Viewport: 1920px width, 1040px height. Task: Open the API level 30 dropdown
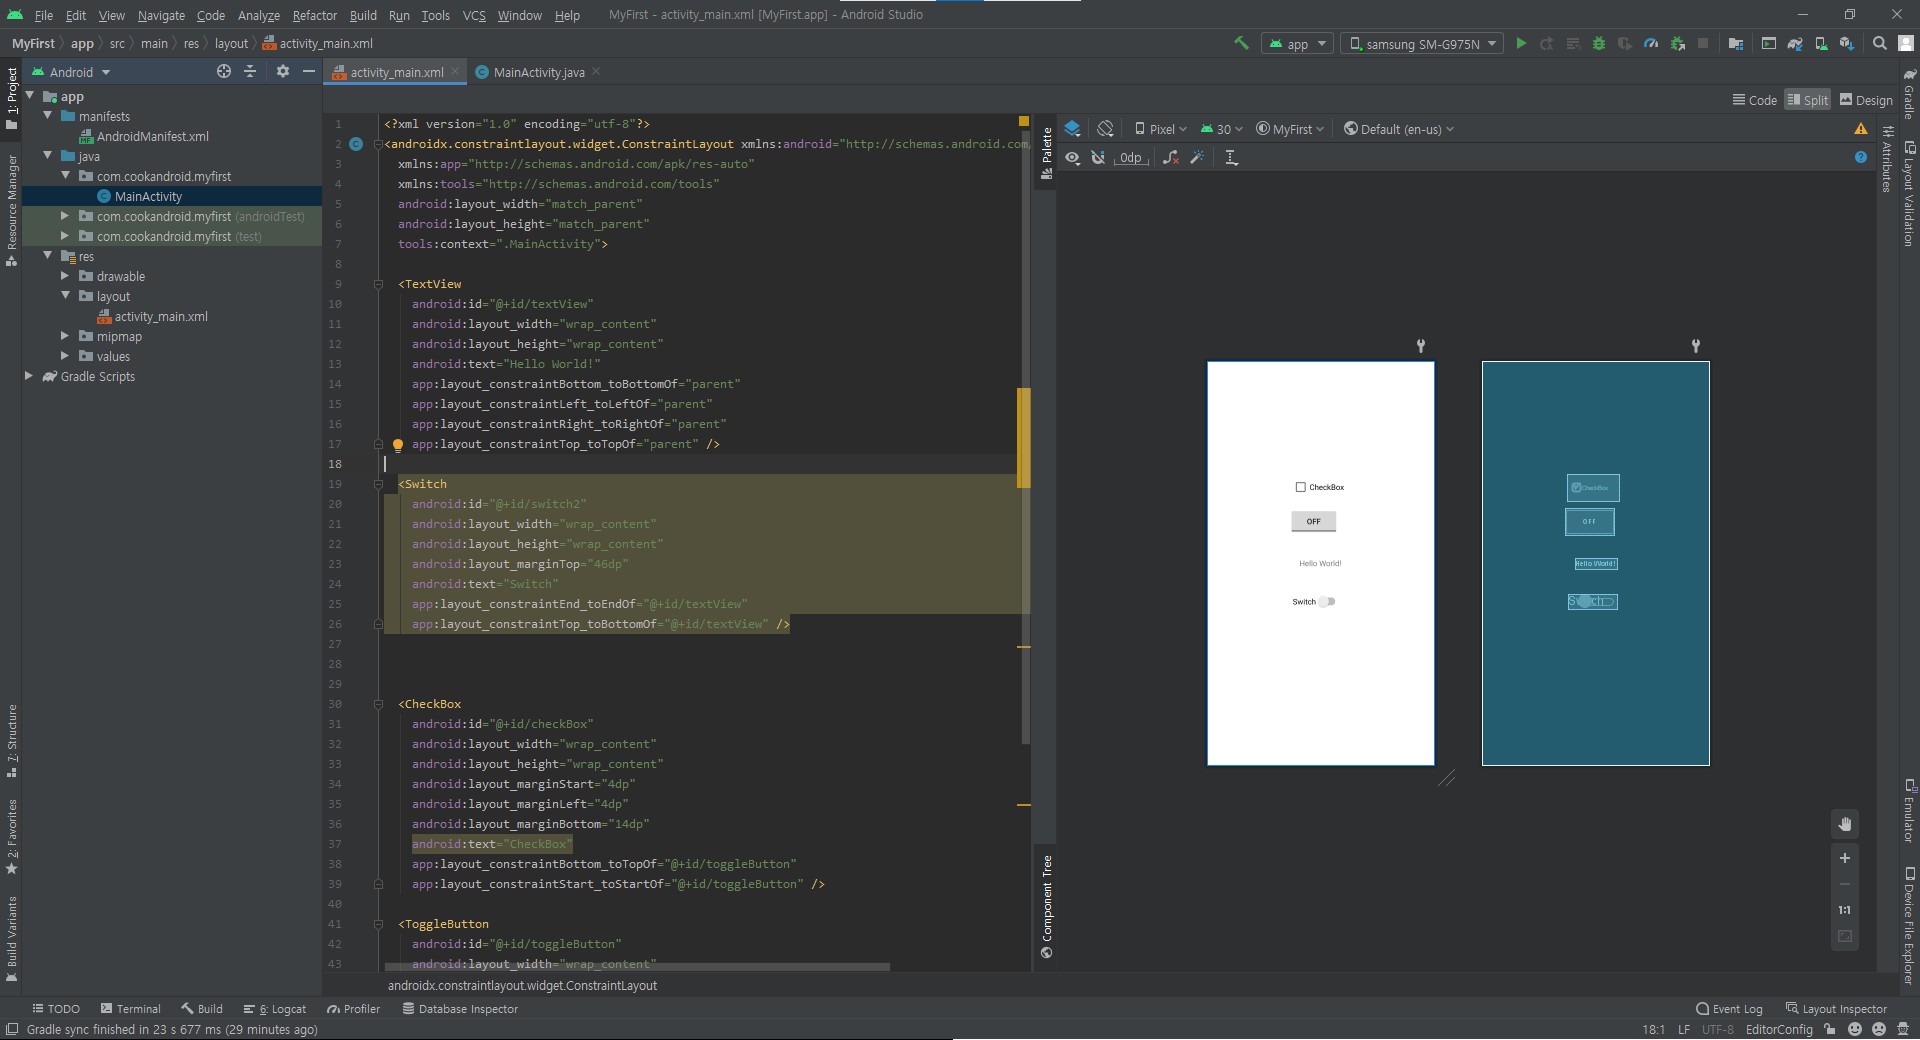click(1222, 129)
